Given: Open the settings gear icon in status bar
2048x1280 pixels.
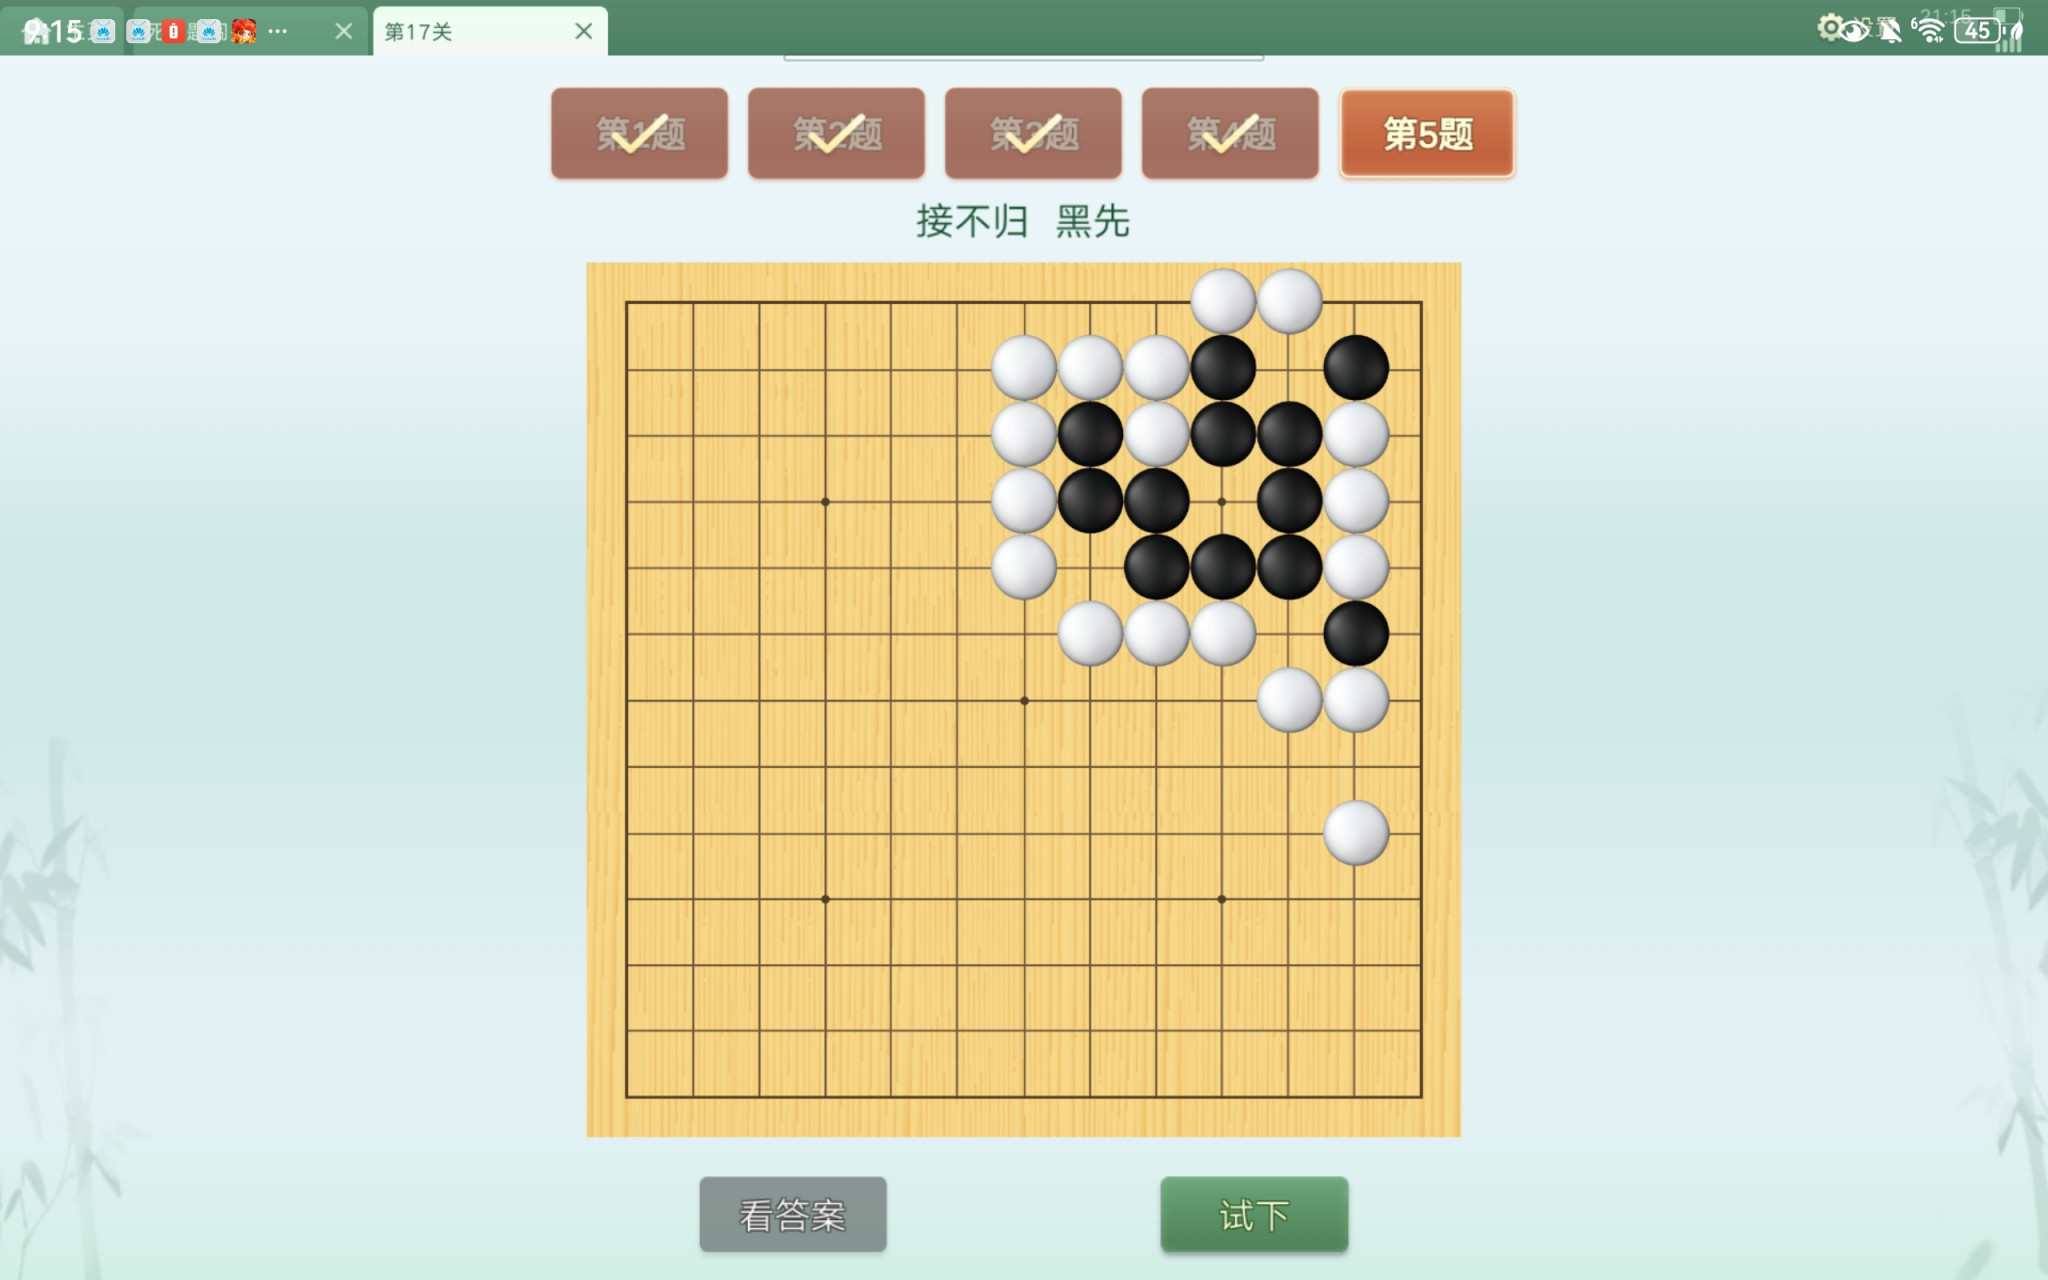Looking at the screenshot, I should click(x=1830, y=28).
